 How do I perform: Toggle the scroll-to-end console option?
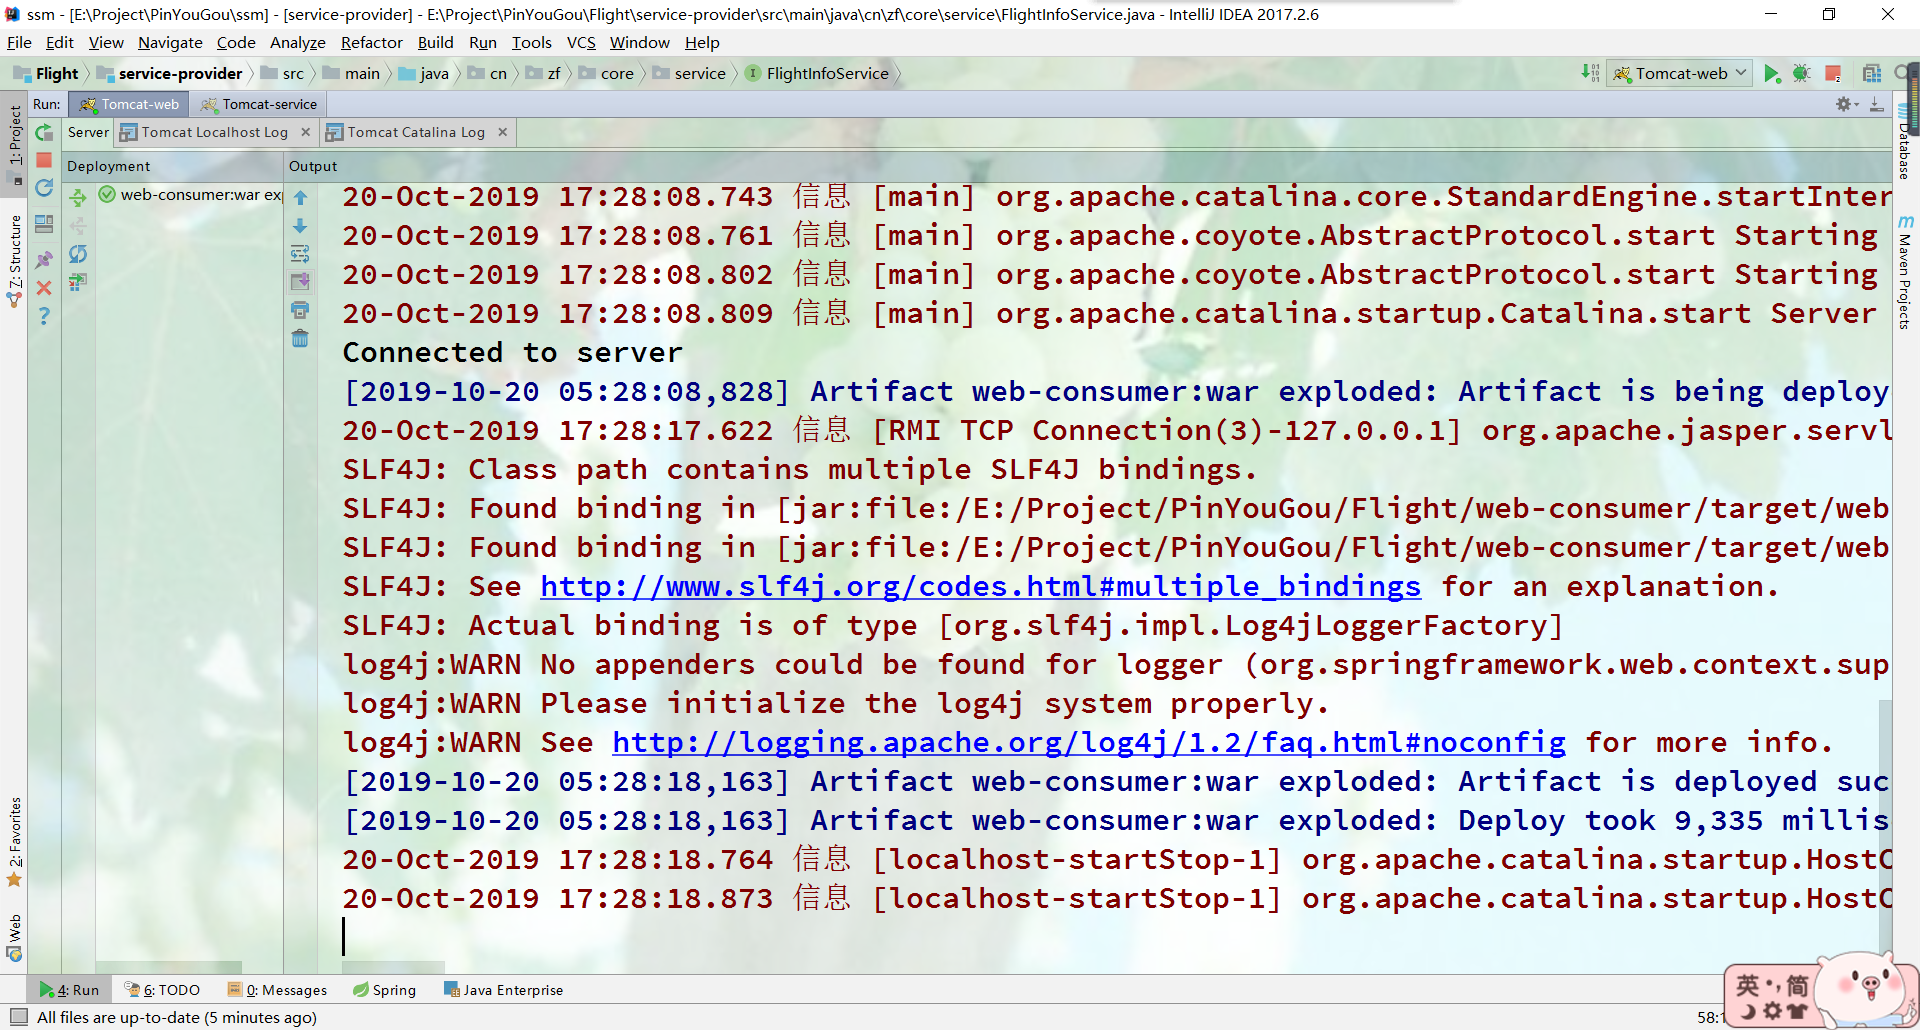300,281
